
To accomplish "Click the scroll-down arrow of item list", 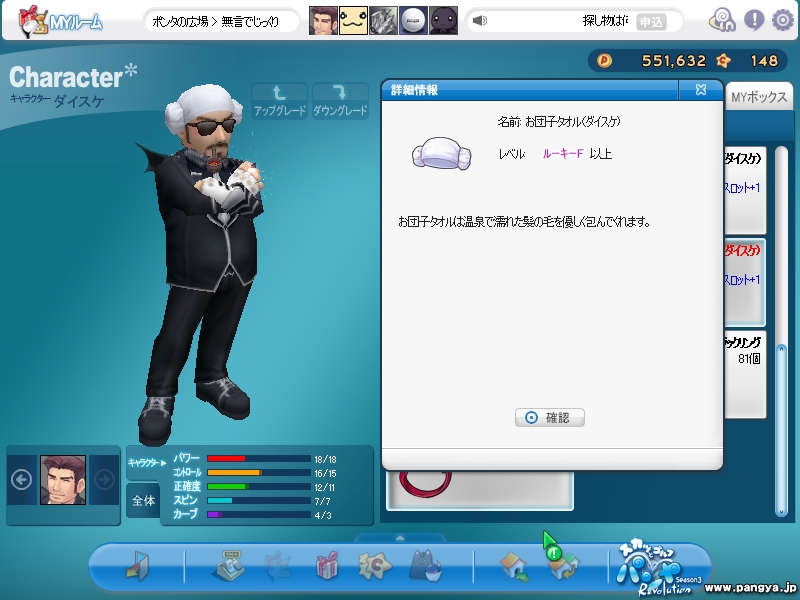I will tap(781, 511).
